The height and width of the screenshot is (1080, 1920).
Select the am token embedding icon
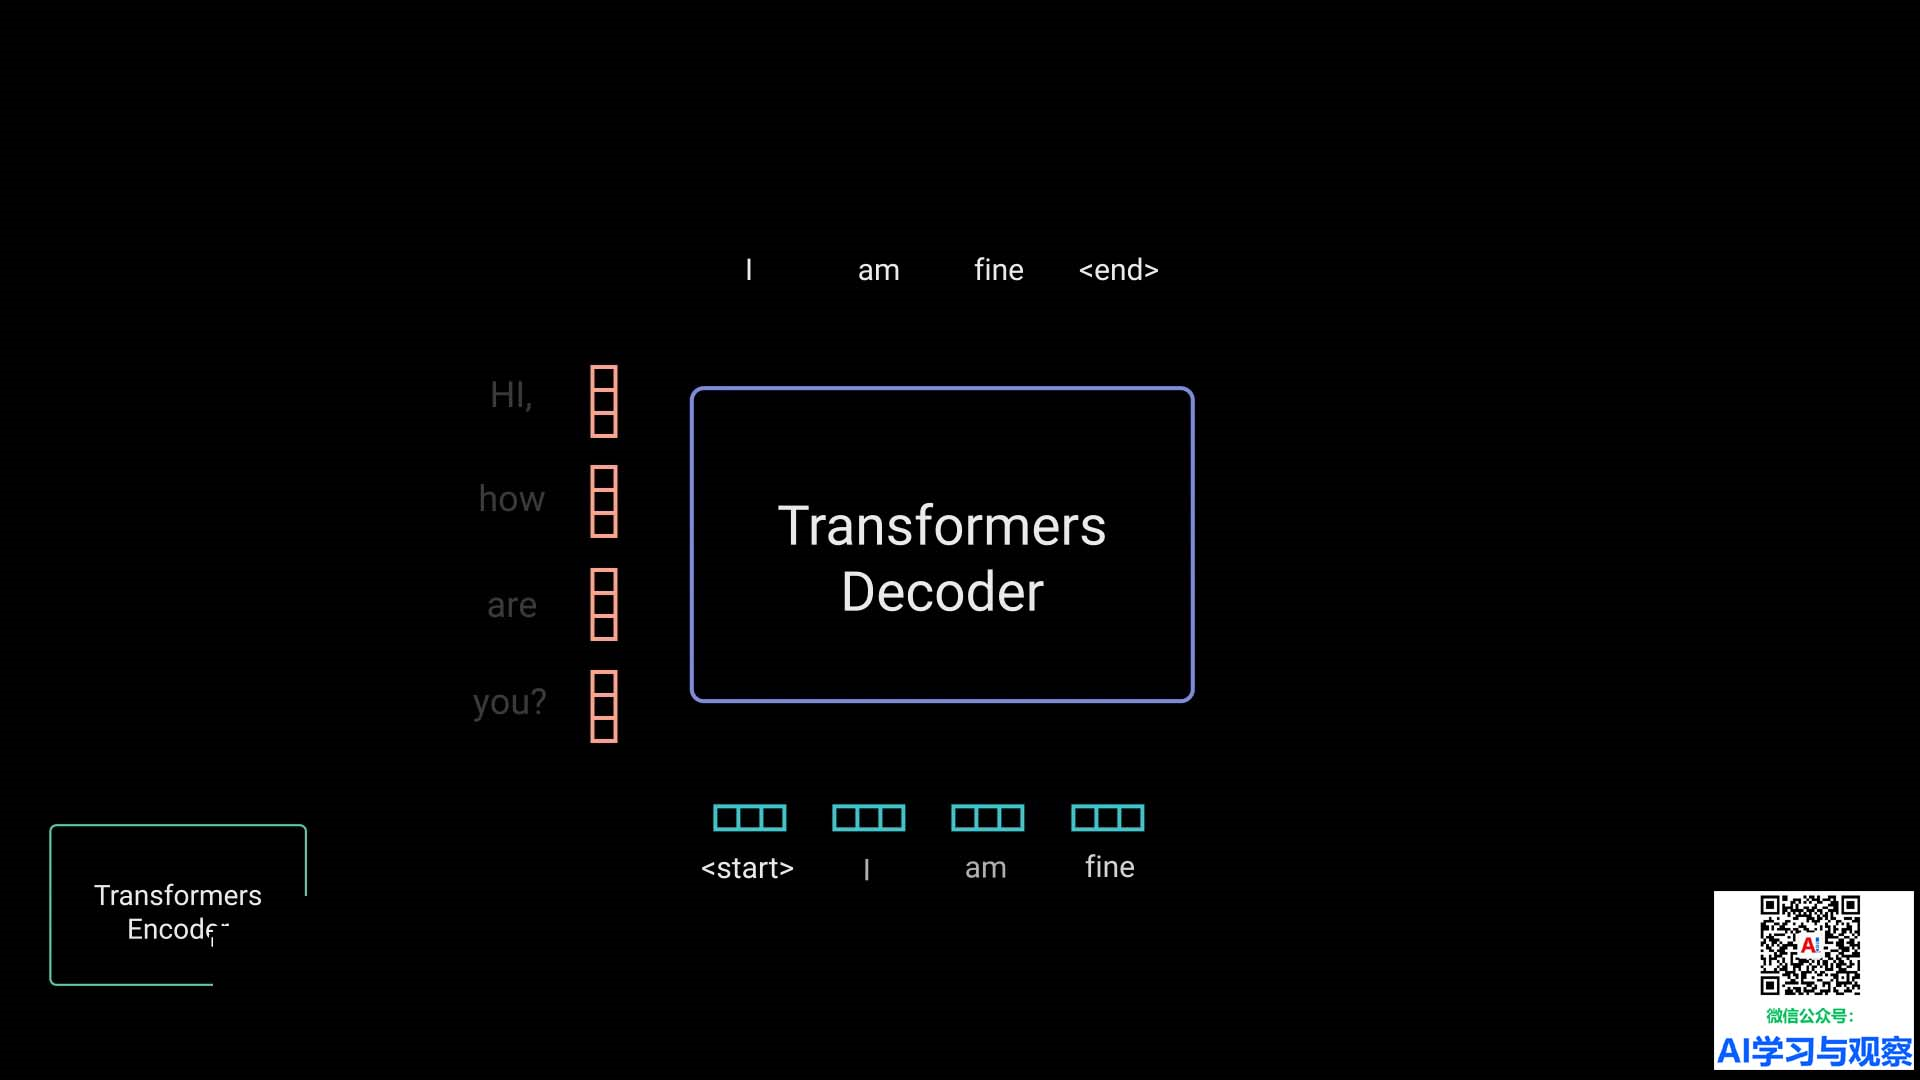click(x=986, y=818)
